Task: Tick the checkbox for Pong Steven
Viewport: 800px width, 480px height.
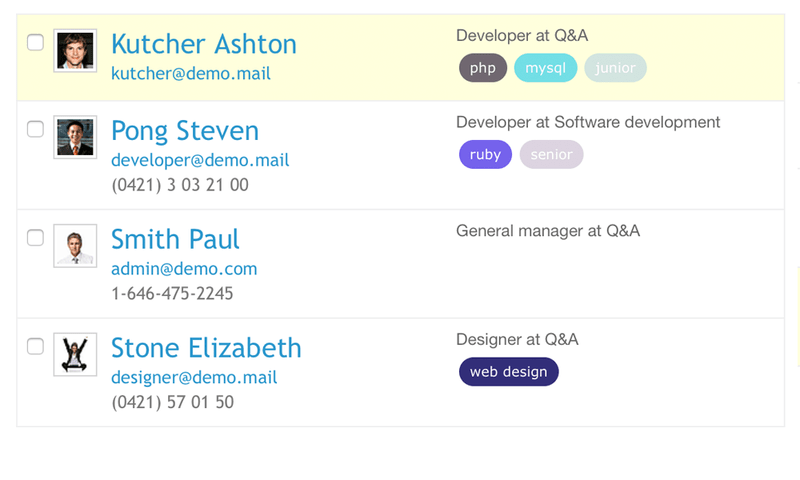Action: [x=35, y=129]
